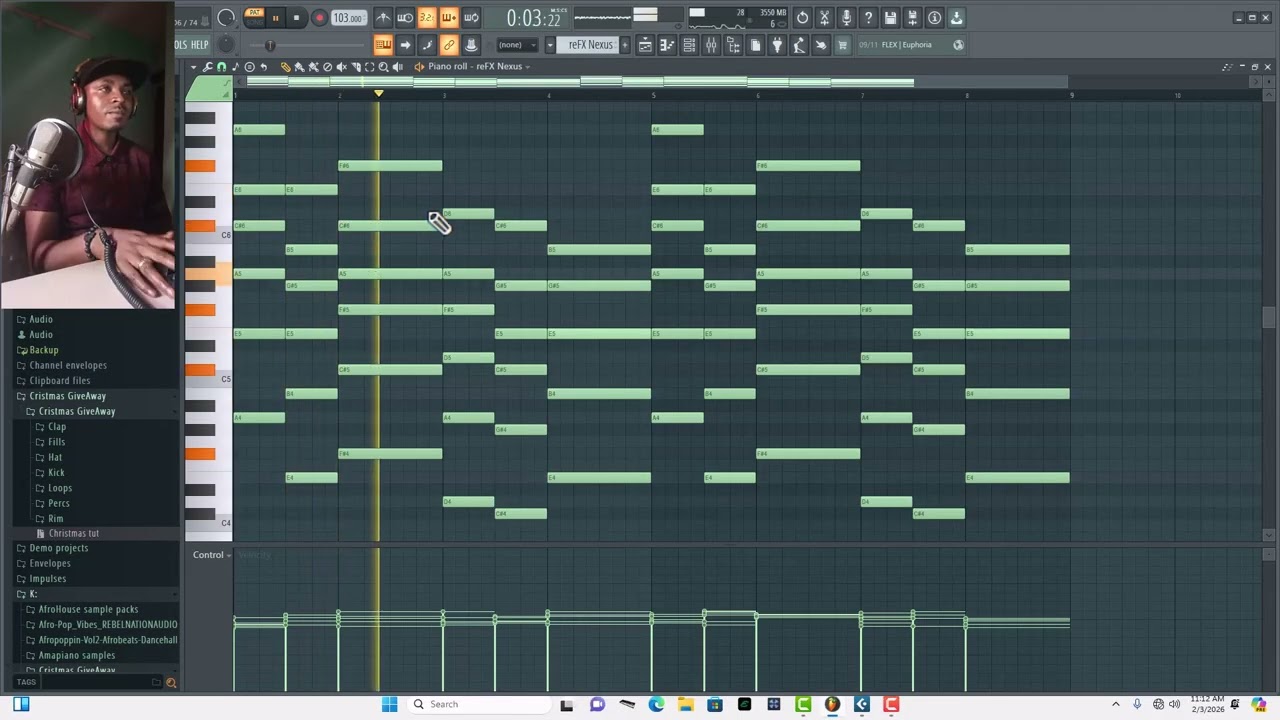Click the project picker pages icon
Screen dimensions: 1280x720
pyautogui.click(x=755, y=45)
